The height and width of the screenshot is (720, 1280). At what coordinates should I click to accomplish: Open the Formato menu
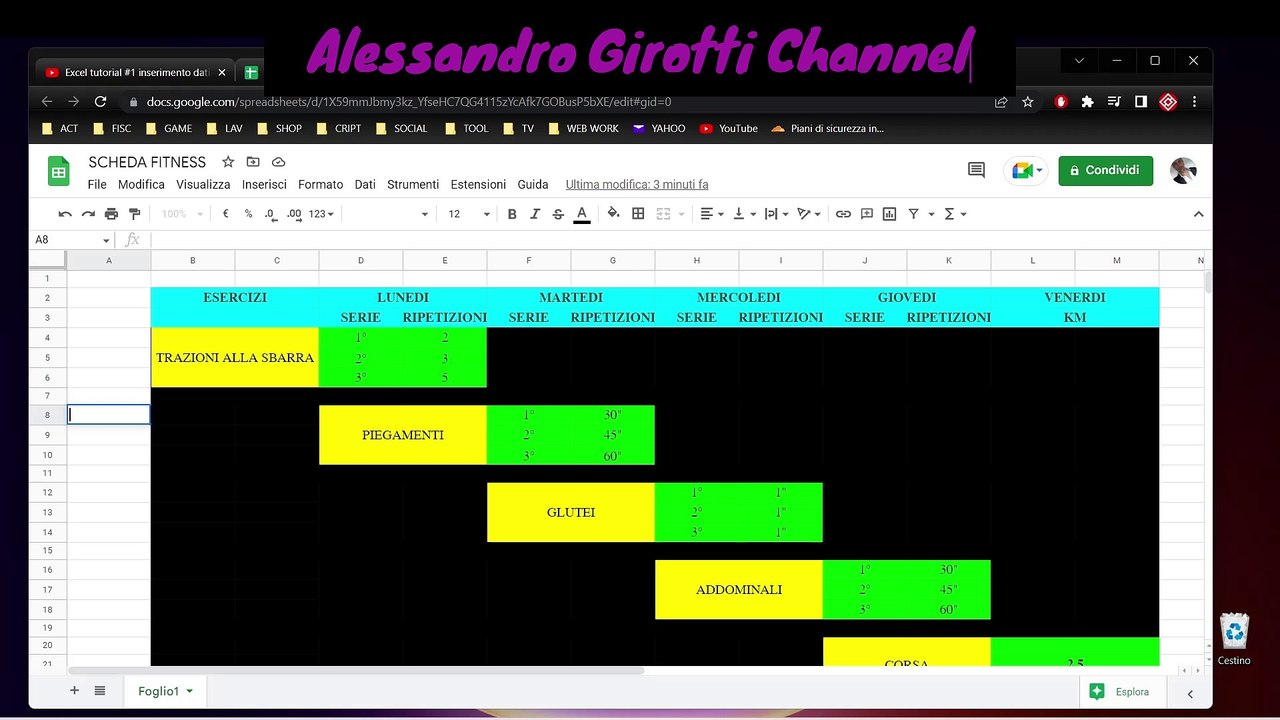pos(320,185)
